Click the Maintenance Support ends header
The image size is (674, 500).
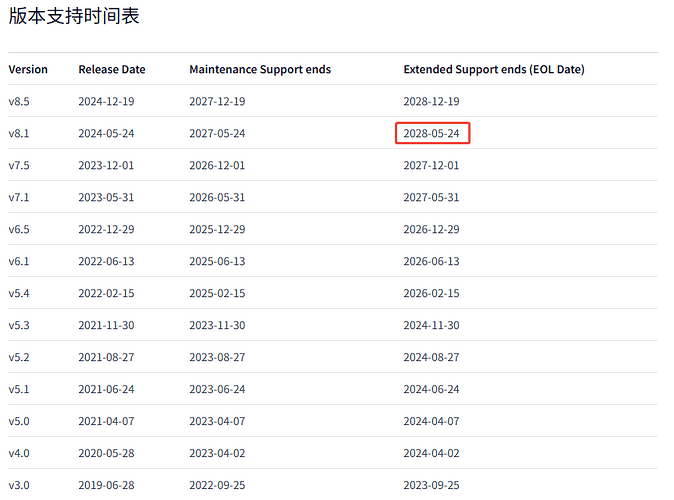260,69
